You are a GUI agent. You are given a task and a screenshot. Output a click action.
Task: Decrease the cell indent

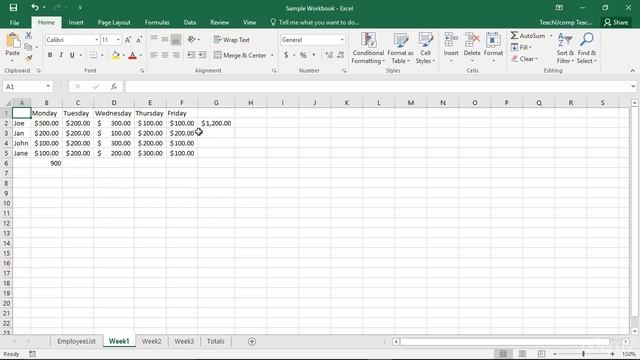191,55
